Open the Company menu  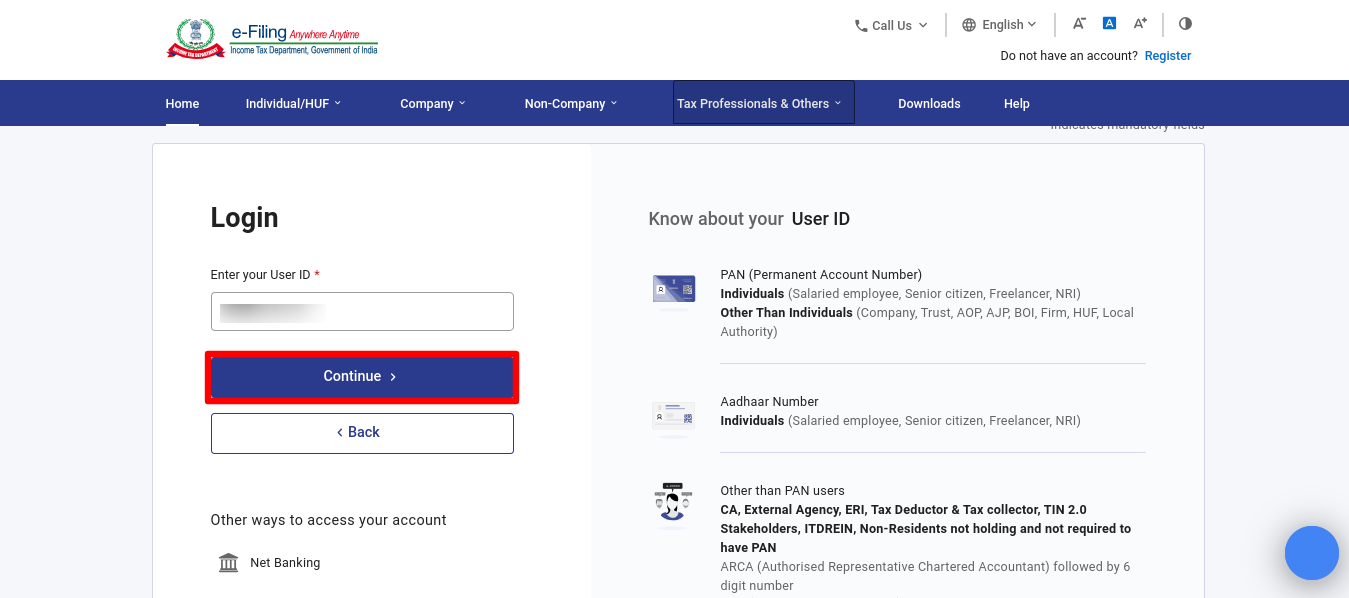click(433, 104)
